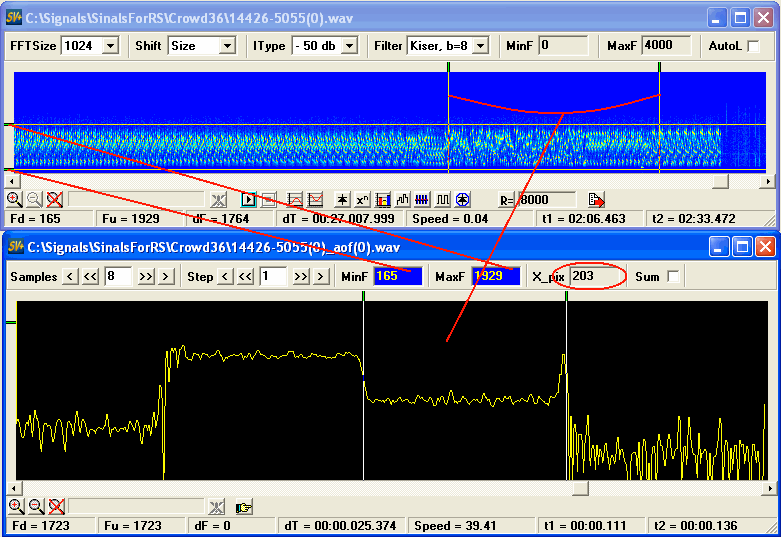Click the red arrow icon after R= field
781x537 pixels.
coord(596,199)
